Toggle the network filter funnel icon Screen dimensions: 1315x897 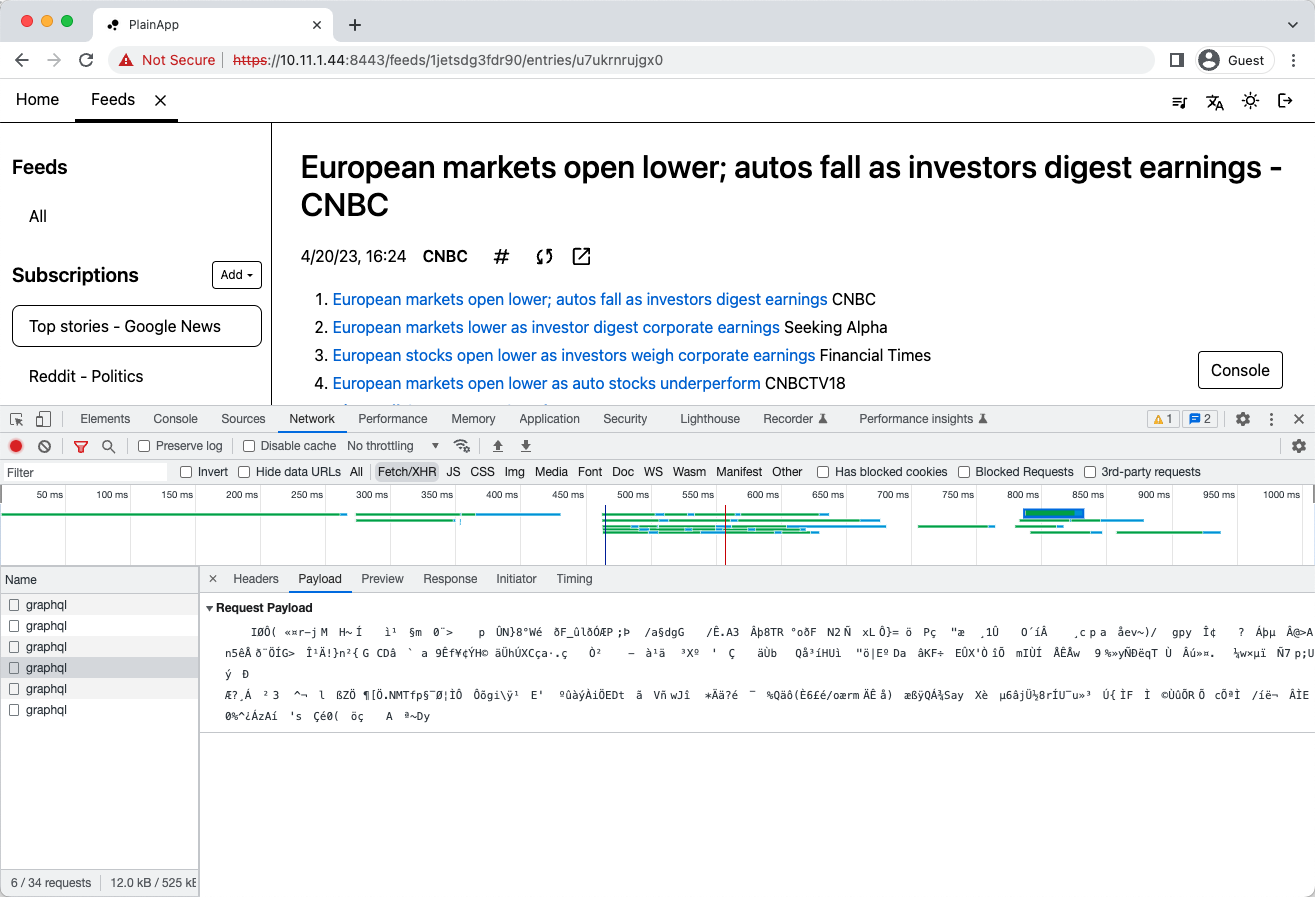(x=81, y=446)
